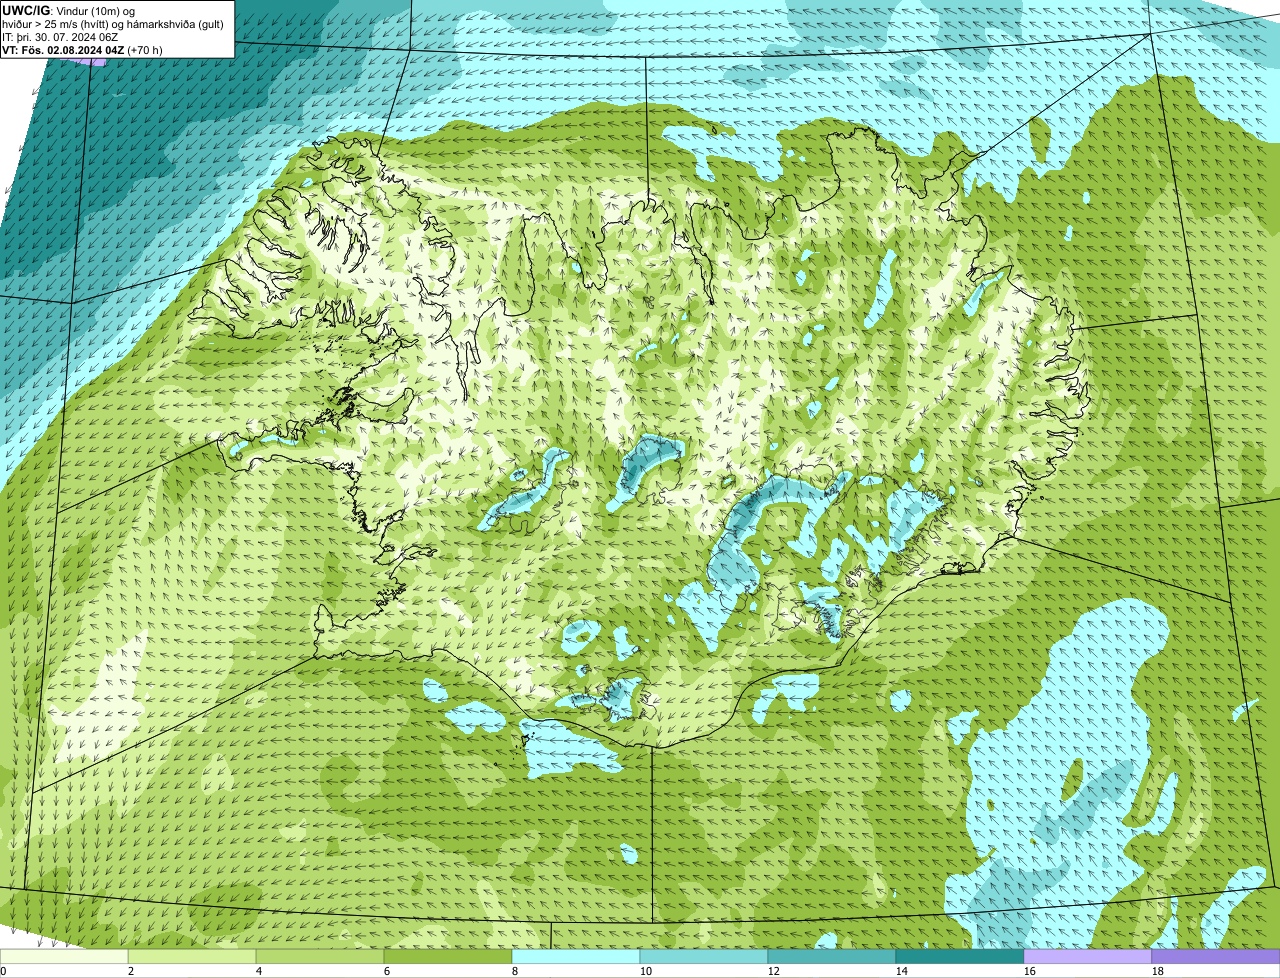Select the 8–10 m/s light cyan legend swatch
The image size is (1280, 978).
576,956
